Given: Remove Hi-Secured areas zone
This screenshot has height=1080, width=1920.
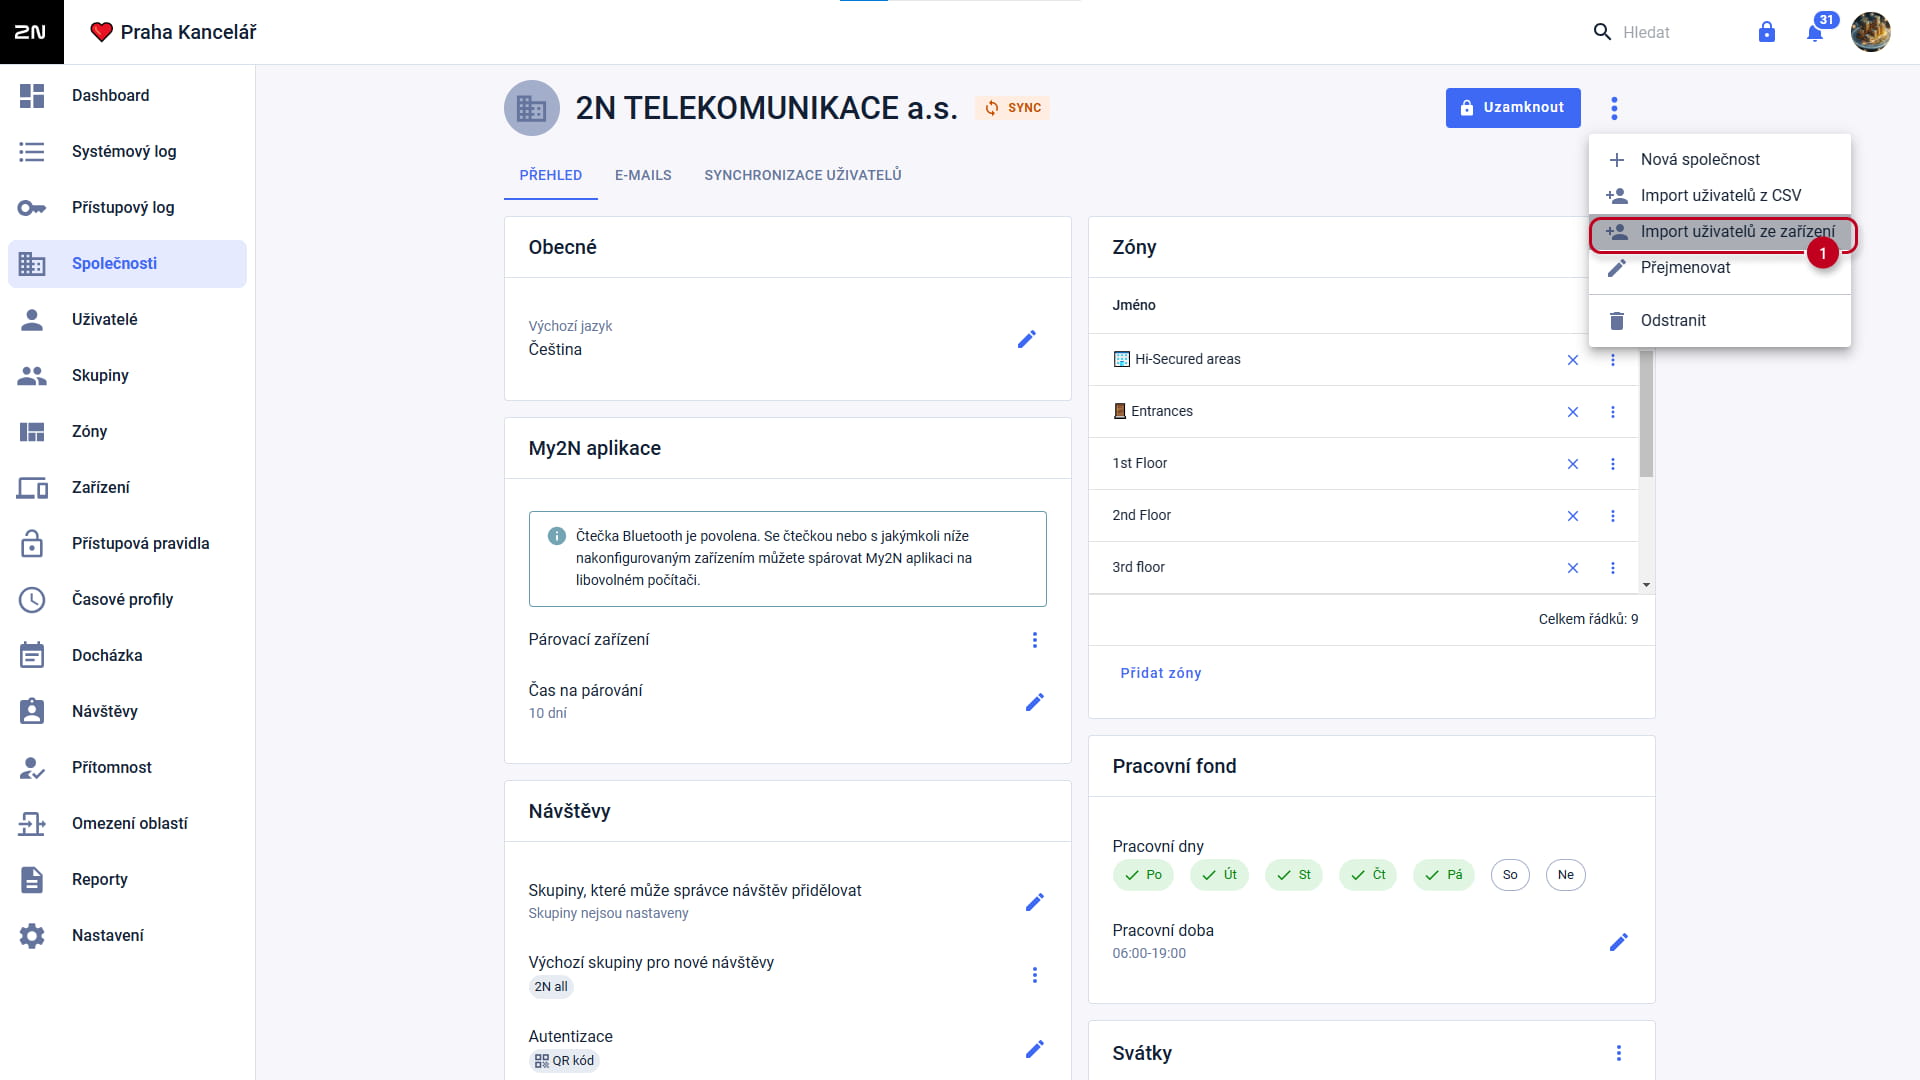Looking at the screenshot, I should pos(1572,360).
